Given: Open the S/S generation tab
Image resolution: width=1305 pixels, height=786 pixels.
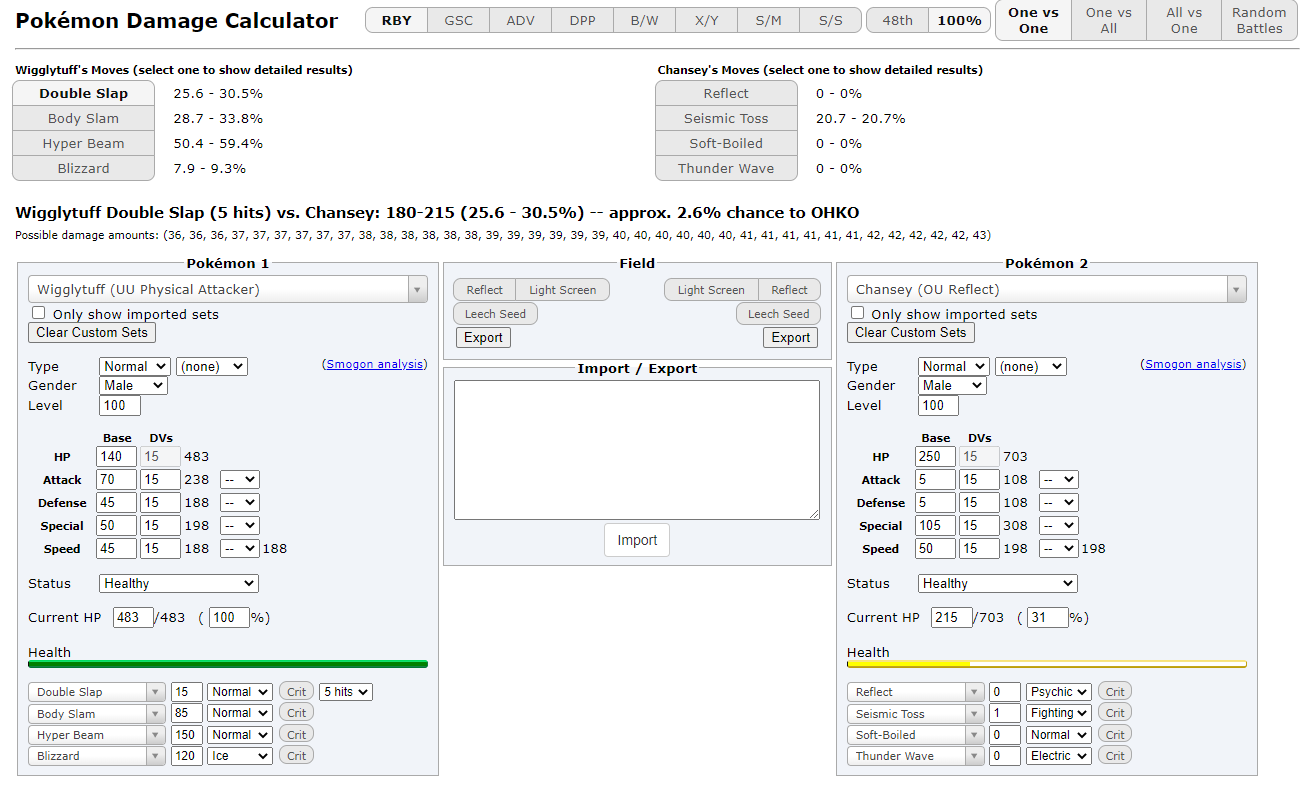Looking at the screenshot, I should [x=831, y=20].
